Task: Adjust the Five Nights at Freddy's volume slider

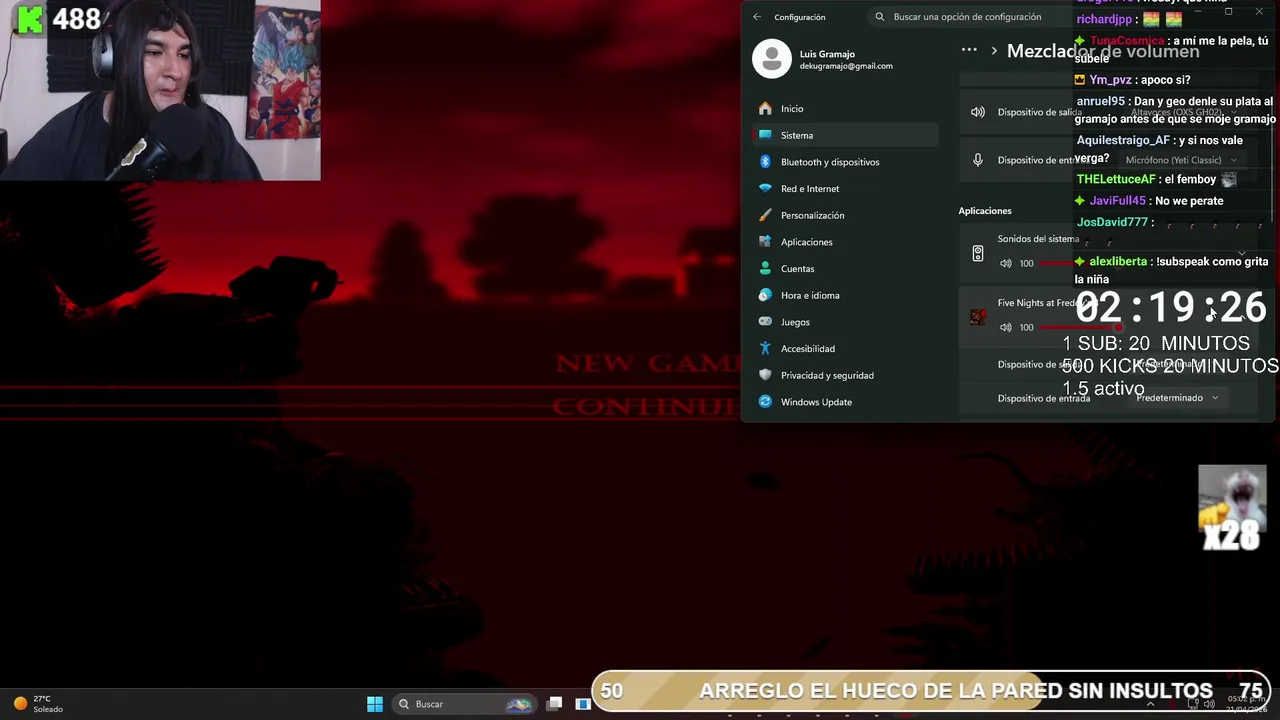Action: click(x=1080, y=327)
